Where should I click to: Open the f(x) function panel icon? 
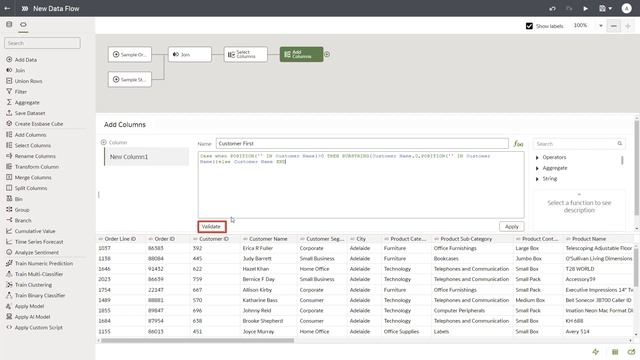tap(518, 144)
